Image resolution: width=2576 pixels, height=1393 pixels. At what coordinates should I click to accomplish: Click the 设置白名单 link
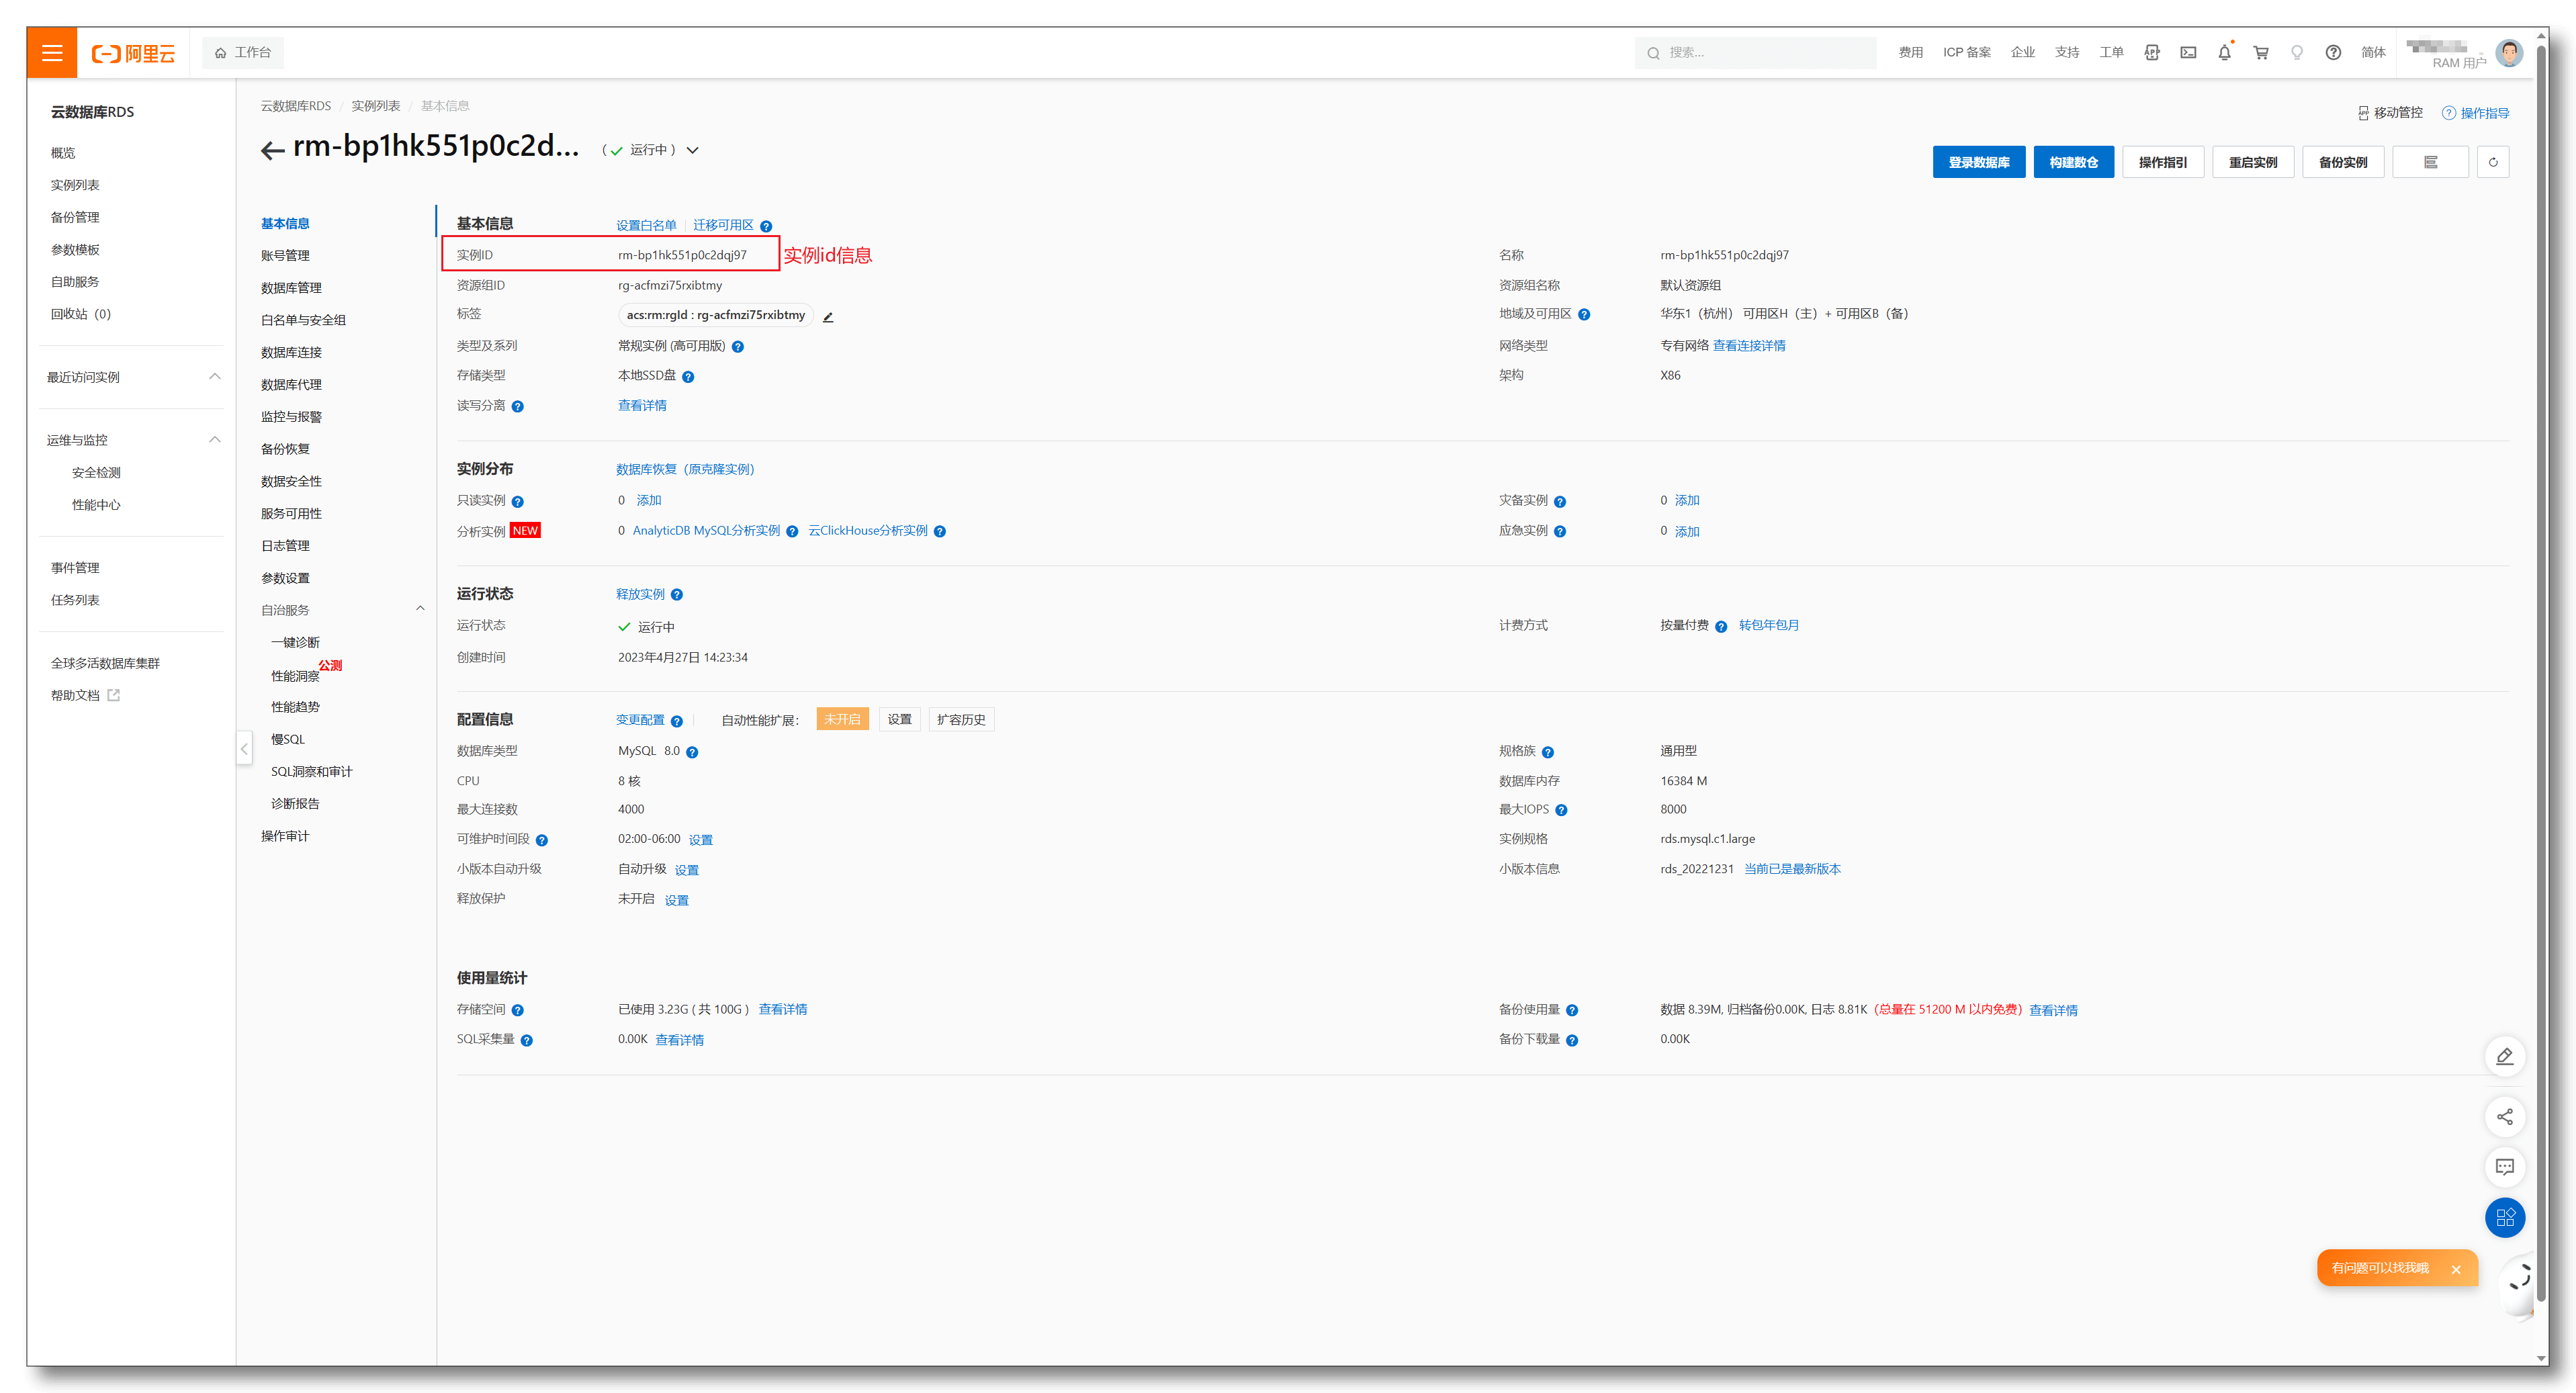pos(646,226)
